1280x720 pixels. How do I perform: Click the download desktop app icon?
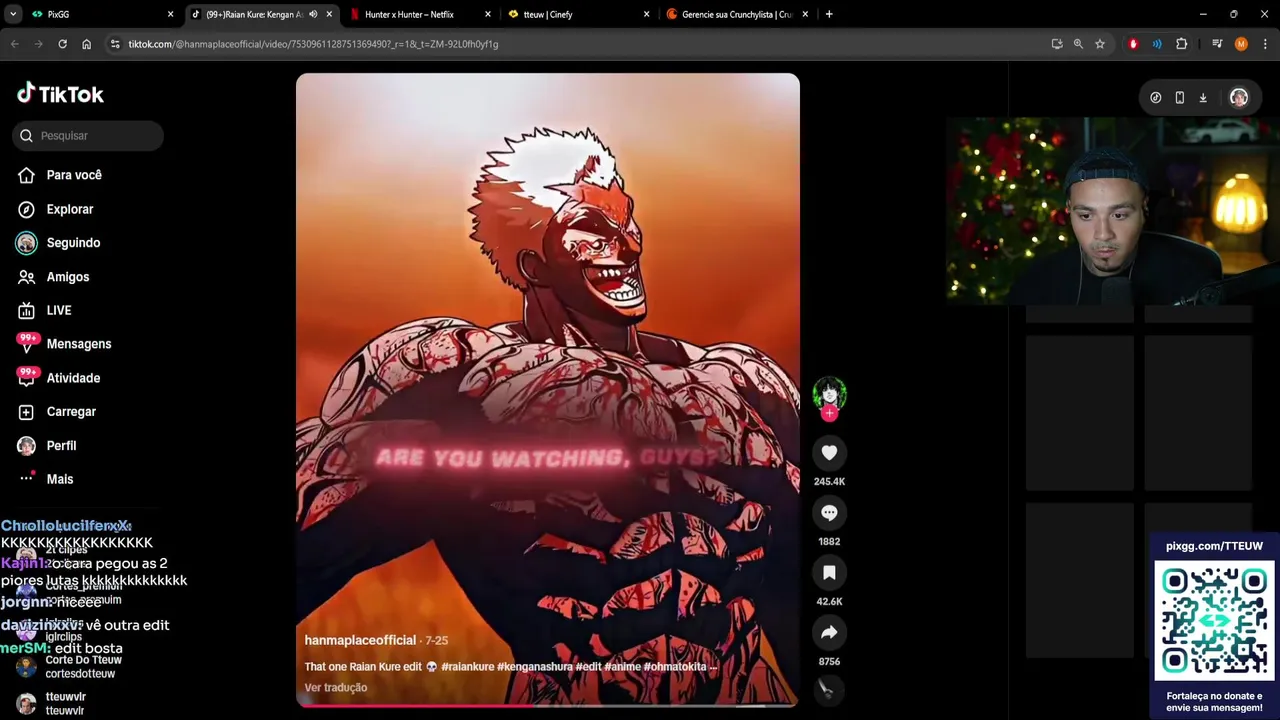(x=1203, y=97)
